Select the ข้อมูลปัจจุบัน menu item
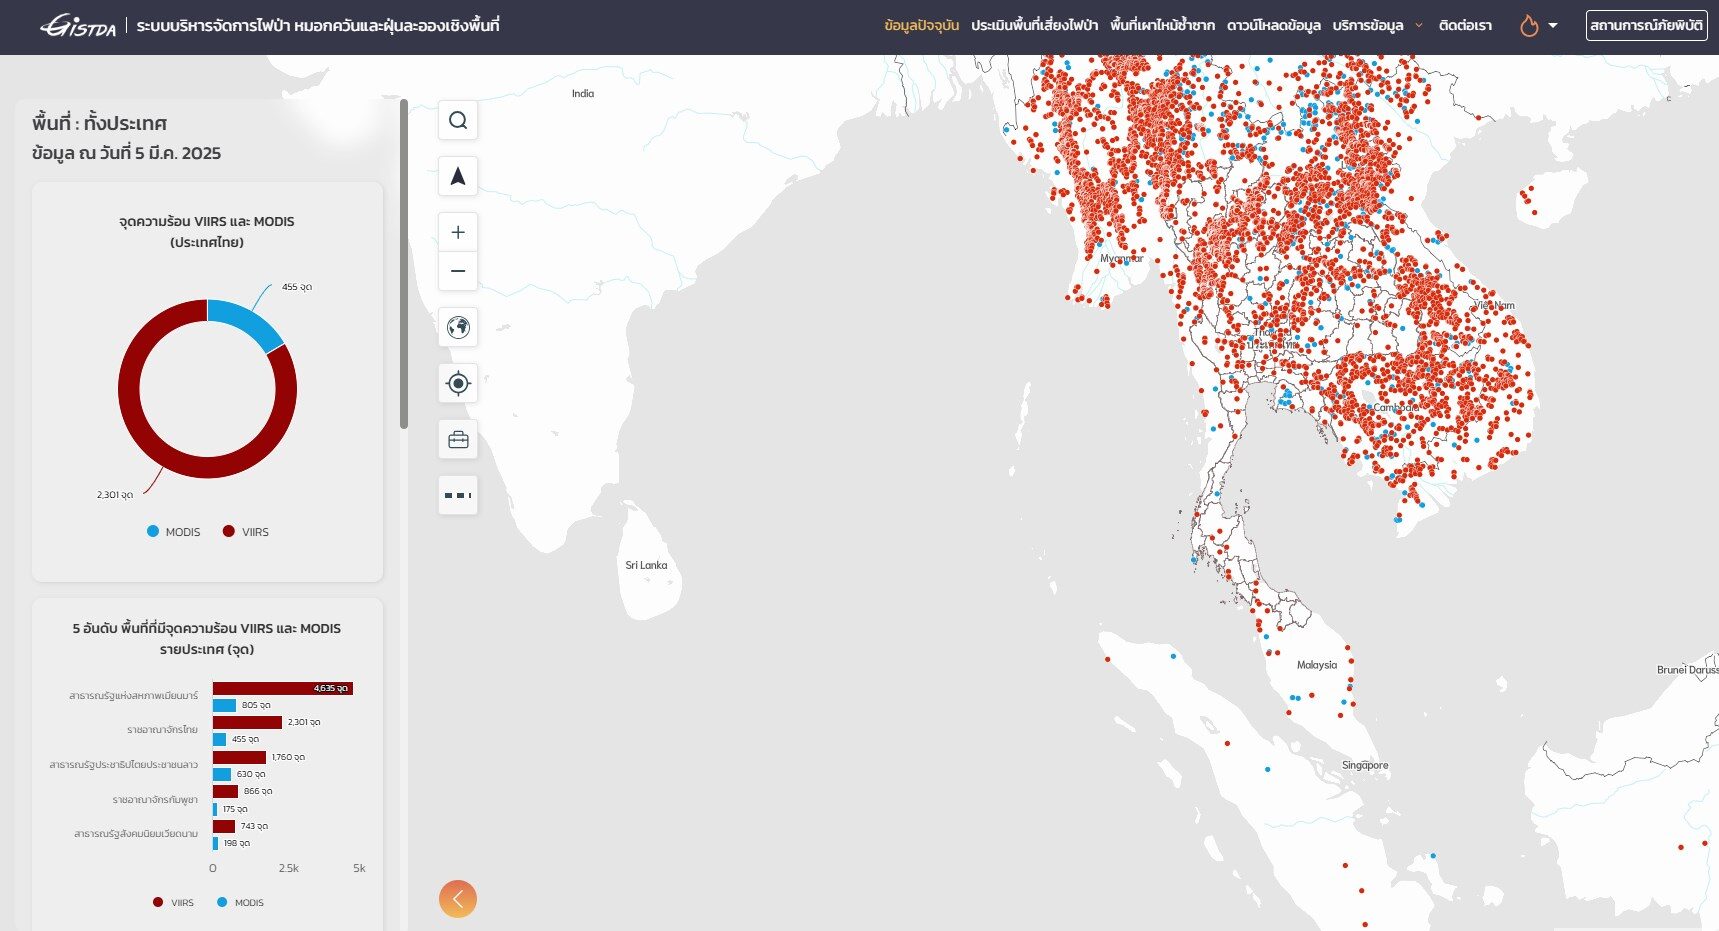 coord(921,26)
